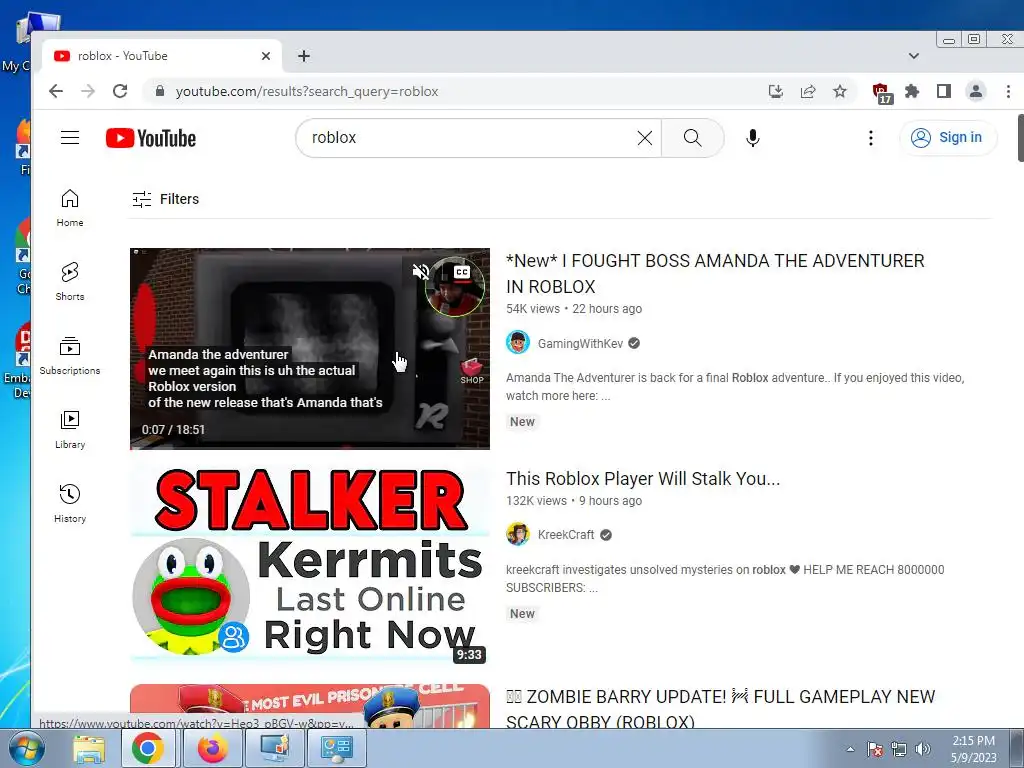Launch Firefox from taskbar
Screen dimensions: 1024x768
pyautogui.click(x=212, y=748)
